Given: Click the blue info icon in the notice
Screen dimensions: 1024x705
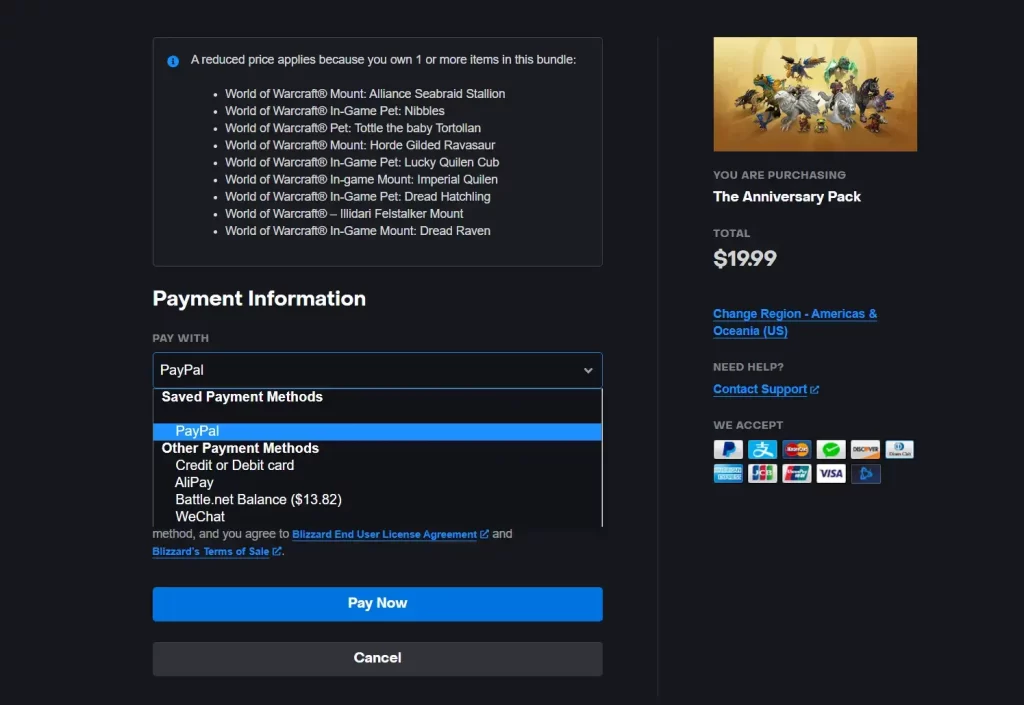Looking at the screenshot, I should click(x=173, y=61).
